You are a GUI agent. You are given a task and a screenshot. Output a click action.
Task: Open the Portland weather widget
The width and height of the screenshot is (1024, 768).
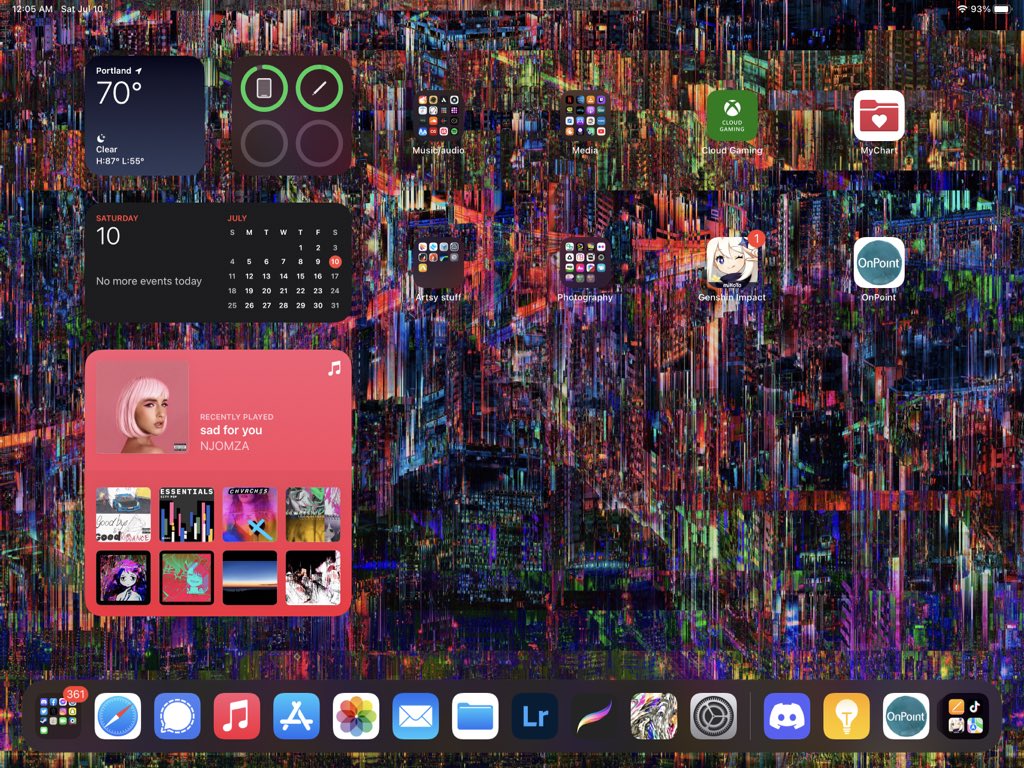click(x=145, y=116)
